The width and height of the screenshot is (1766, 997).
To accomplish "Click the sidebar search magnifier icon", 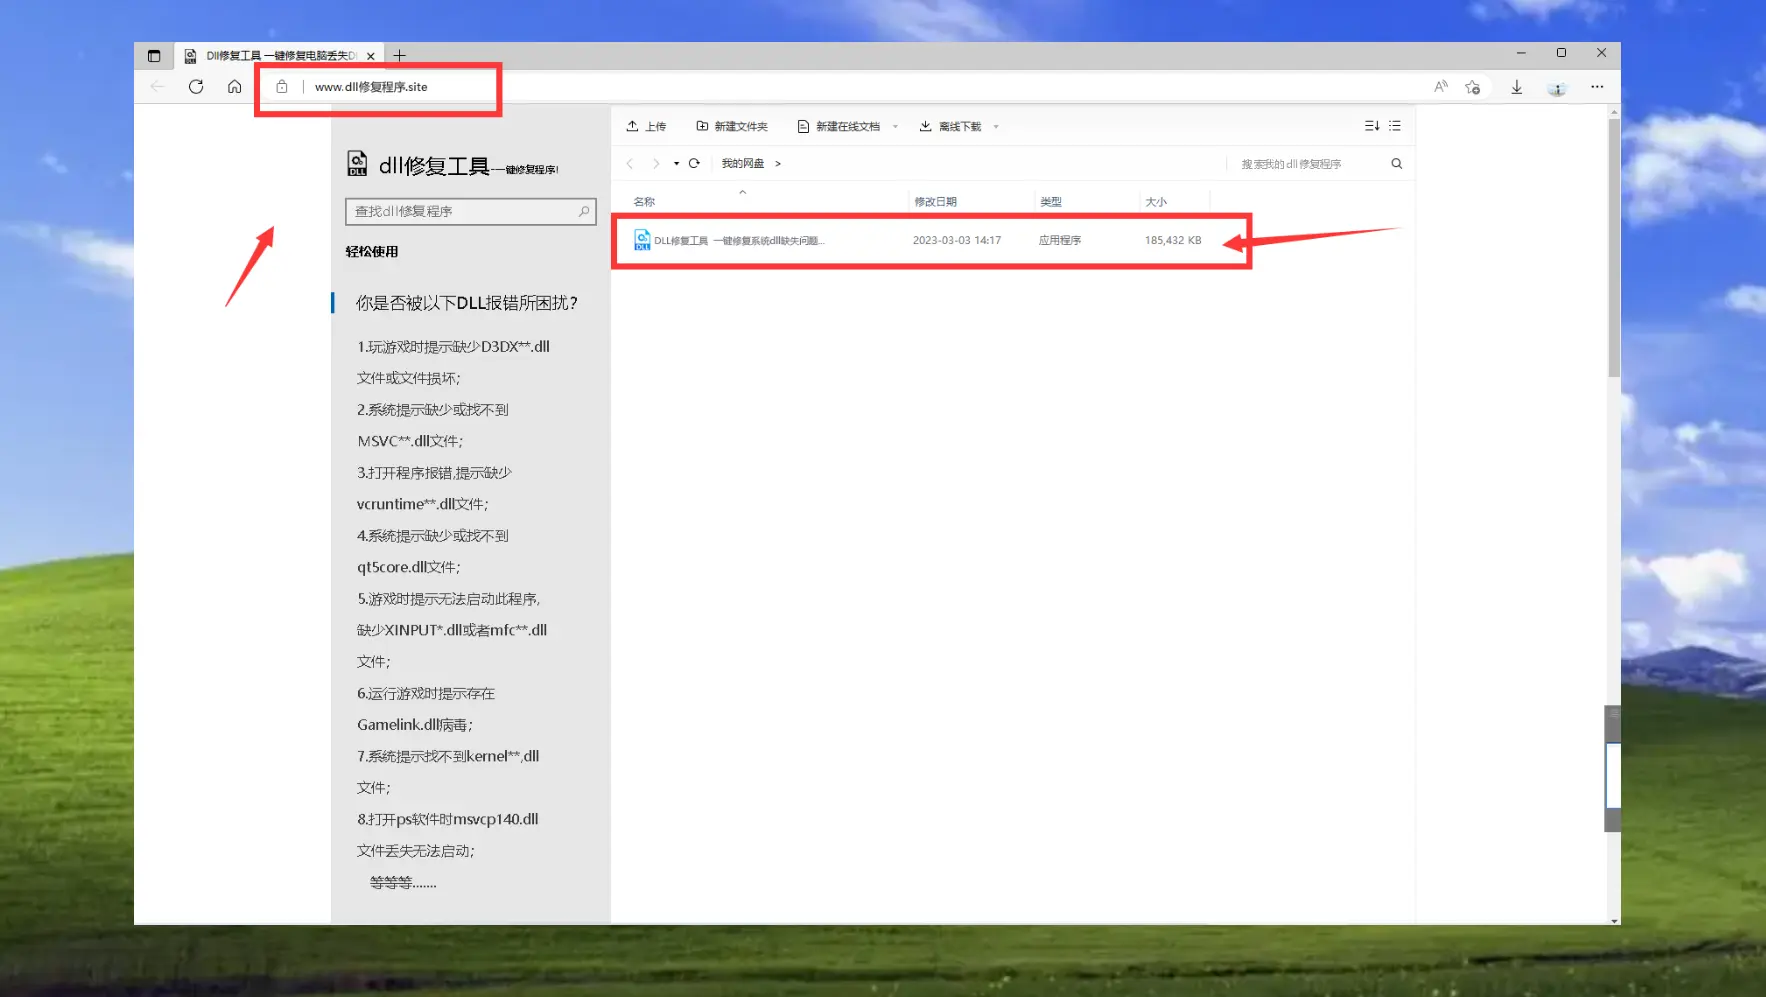I will [584, 211].
